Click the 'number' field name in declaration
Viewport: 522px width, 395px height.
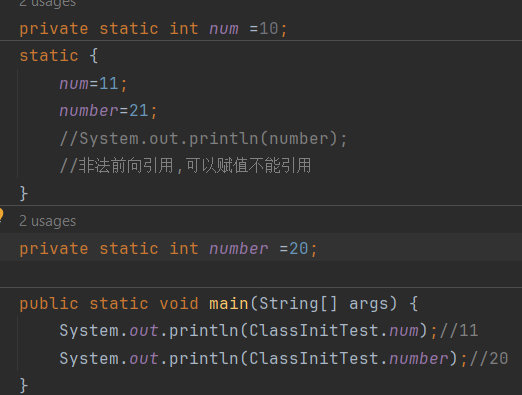click(238, 249)
